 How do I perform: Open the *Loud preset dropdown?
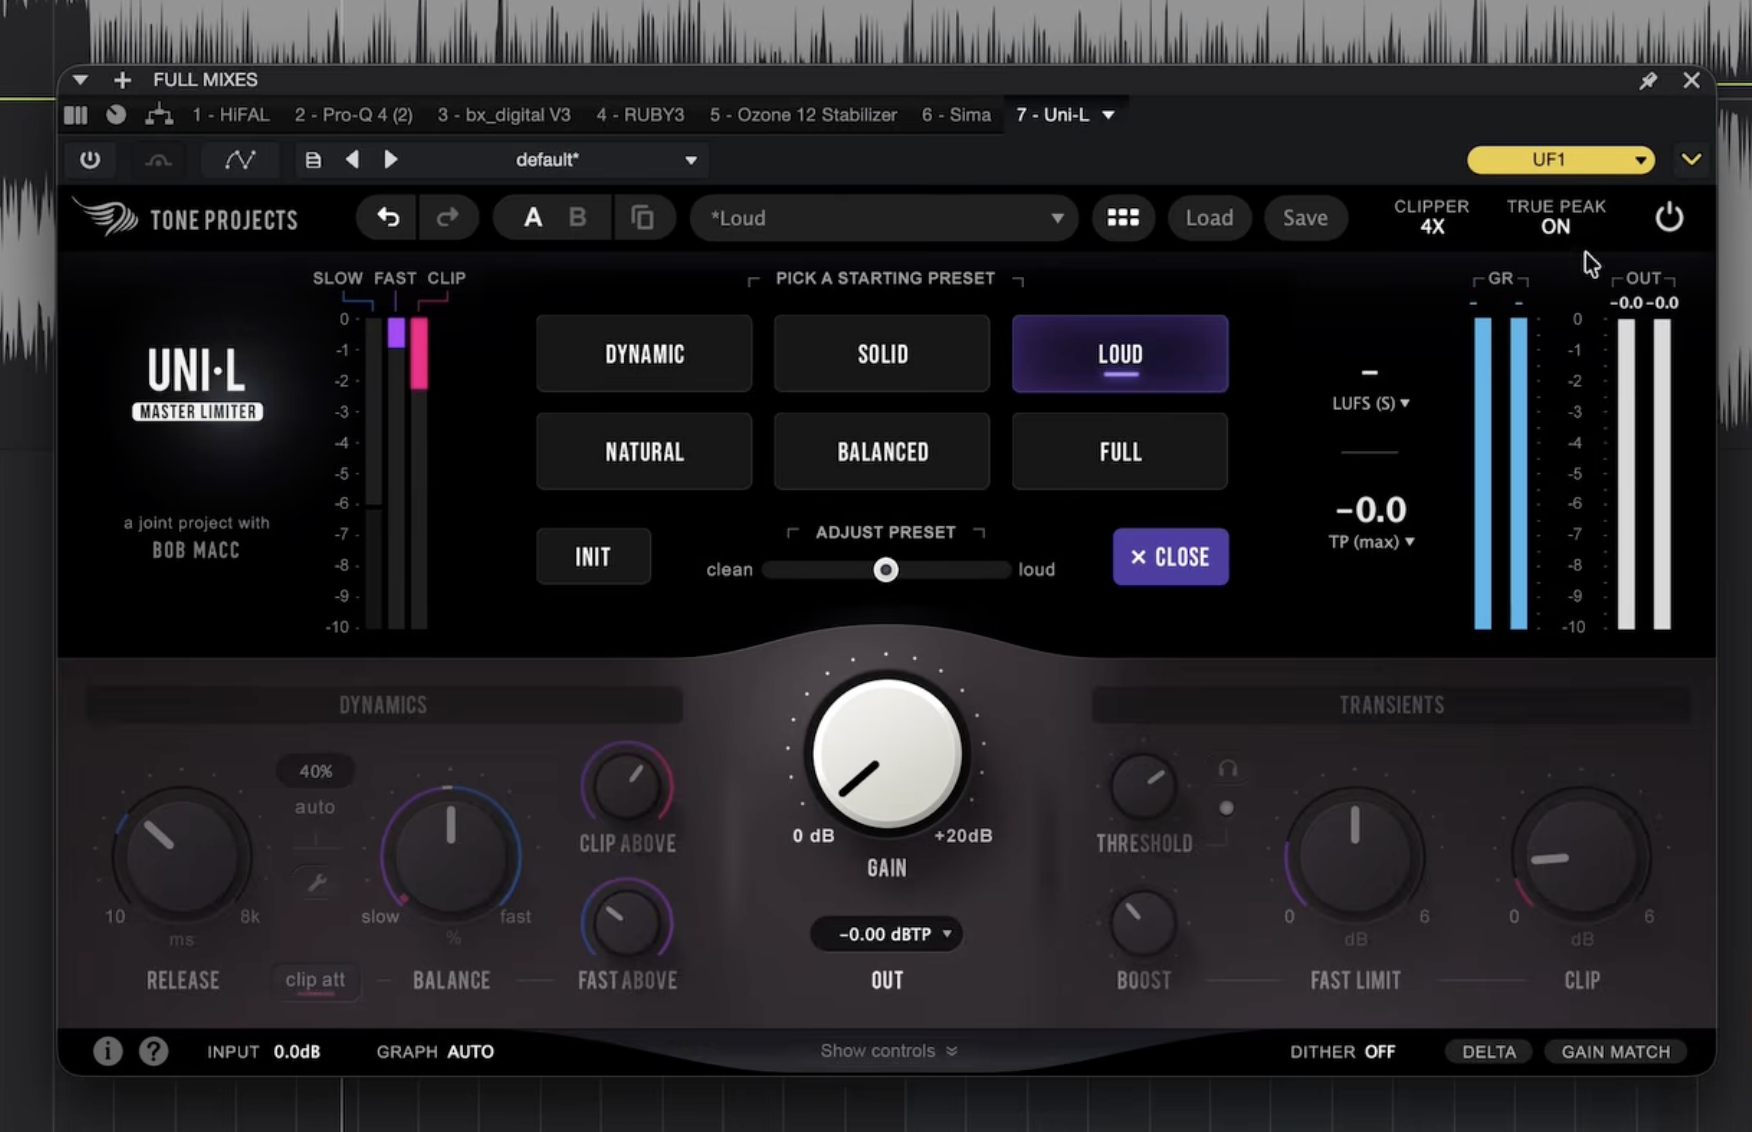point(883,218)
